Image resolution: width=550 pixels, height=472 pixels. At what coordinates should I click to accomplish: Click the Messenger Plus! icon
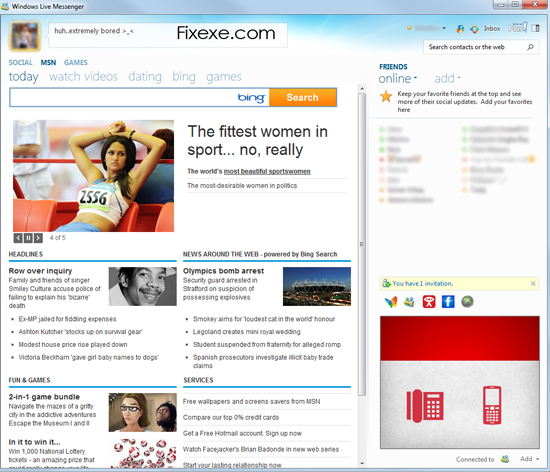(x=518, y=28)
